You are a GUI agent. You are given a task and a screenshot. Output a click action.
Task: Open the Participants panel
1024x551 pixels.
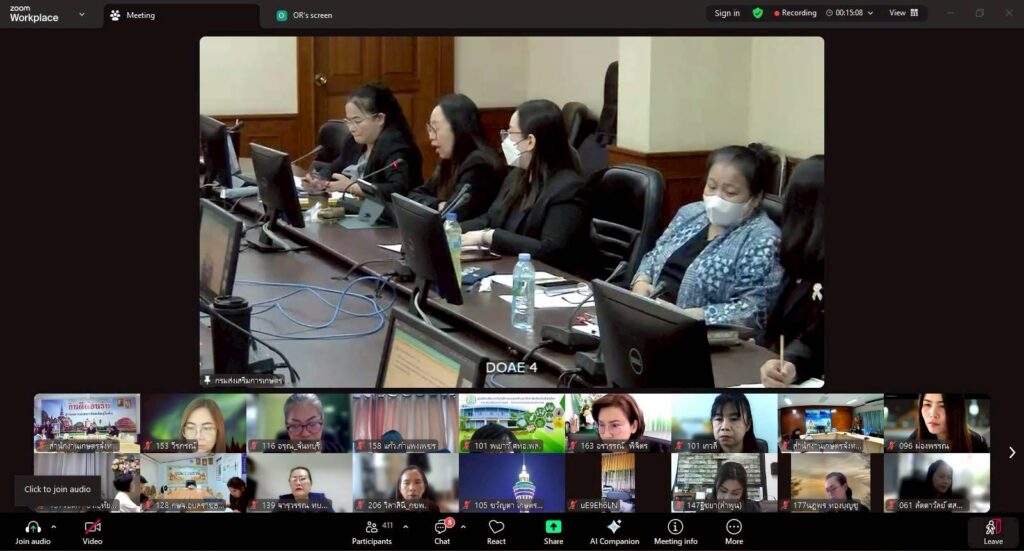point(372,531)
